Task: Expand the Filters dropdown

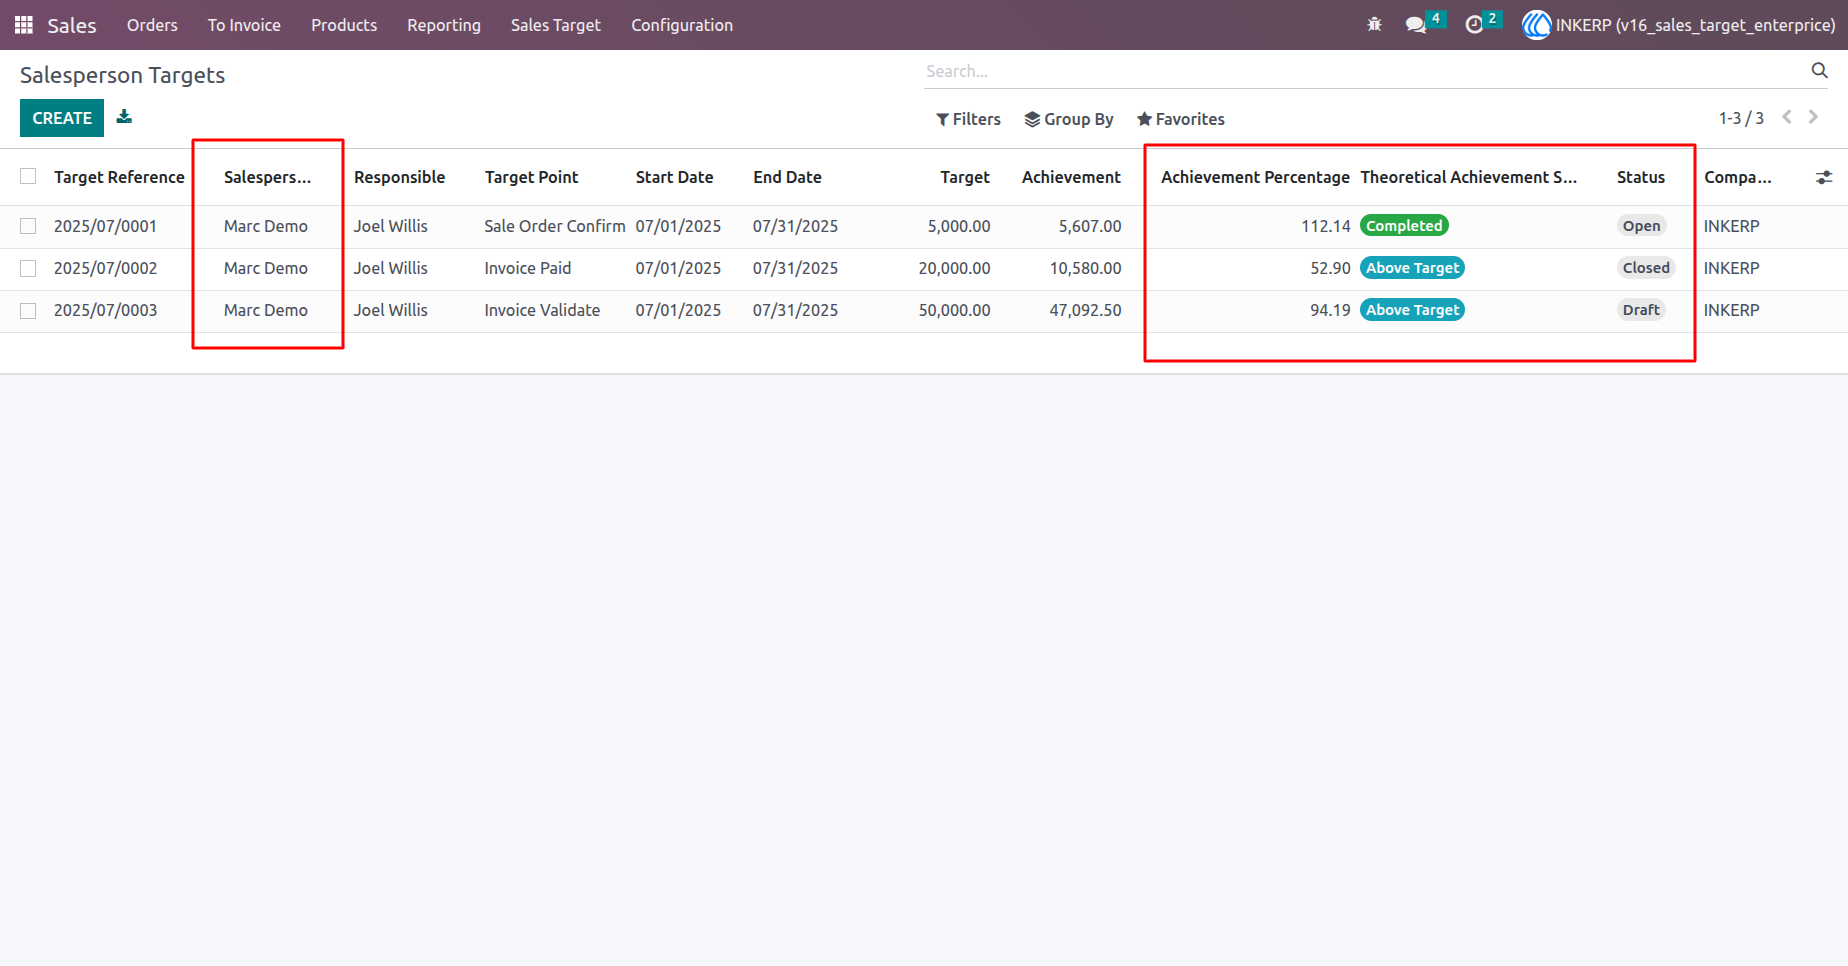Action: click(968, 119)
